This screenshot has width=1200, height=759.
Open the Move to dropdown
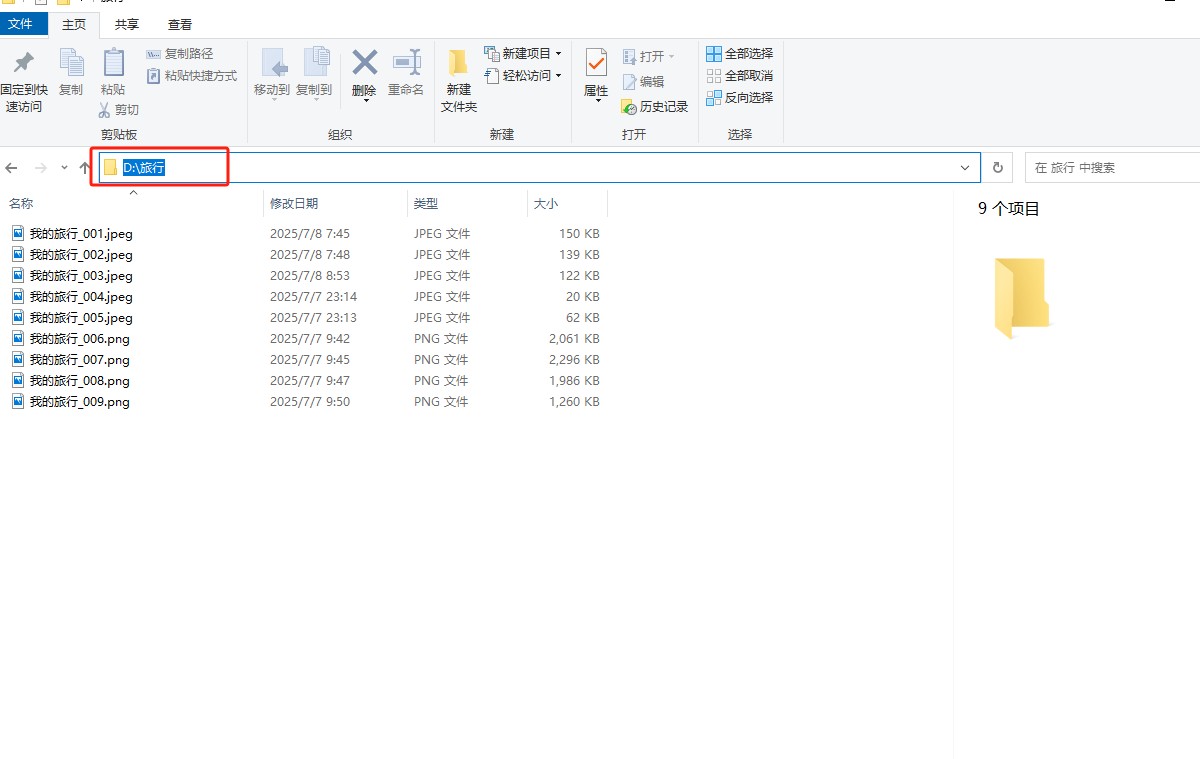tap(272, 73)
